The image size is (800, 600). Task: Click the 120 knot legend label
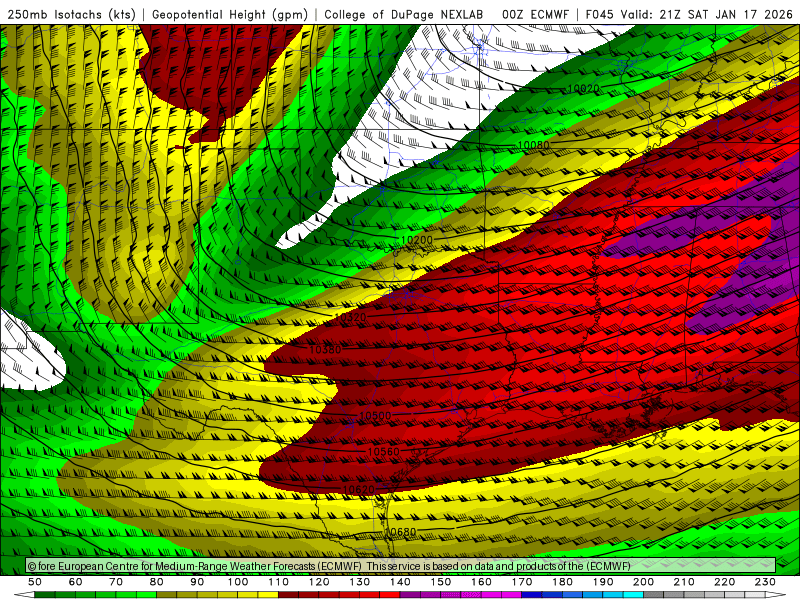319,582
